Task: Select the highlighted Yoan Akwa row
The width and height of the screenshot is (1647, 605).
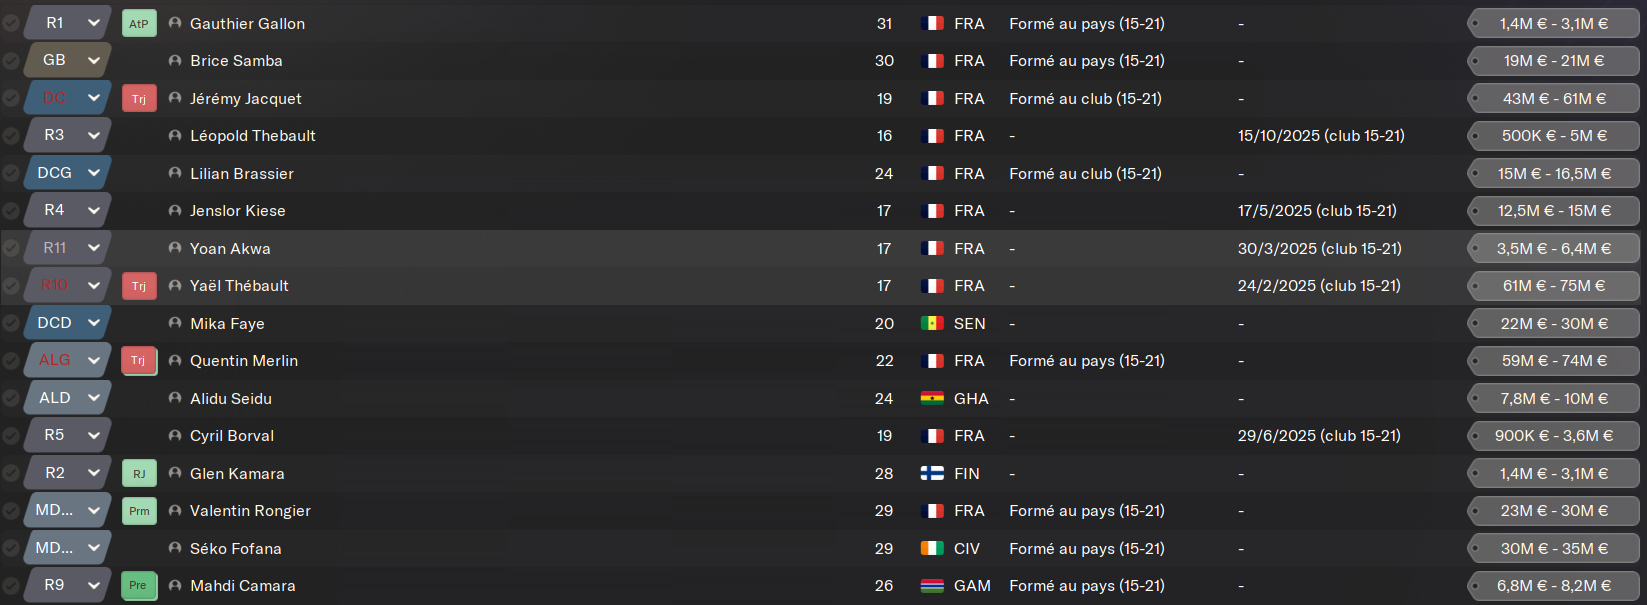Action: click(600, 249)
